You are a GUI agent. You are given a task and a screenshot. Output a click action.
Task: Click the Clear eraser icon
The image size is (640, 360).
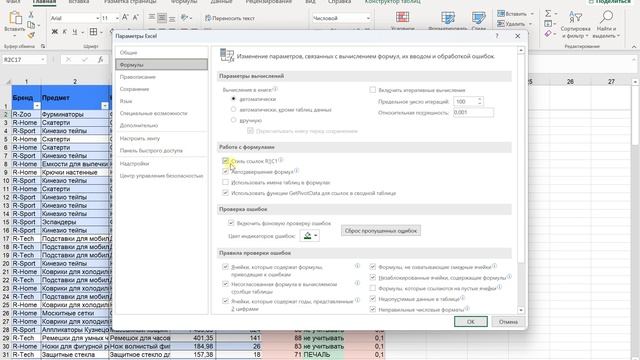(x=548, y=33)
